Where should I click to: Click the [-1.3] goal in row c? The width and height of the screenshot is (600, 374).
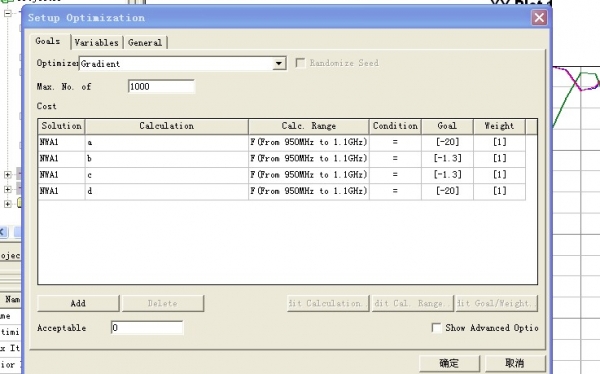click(x=447, y=175)
